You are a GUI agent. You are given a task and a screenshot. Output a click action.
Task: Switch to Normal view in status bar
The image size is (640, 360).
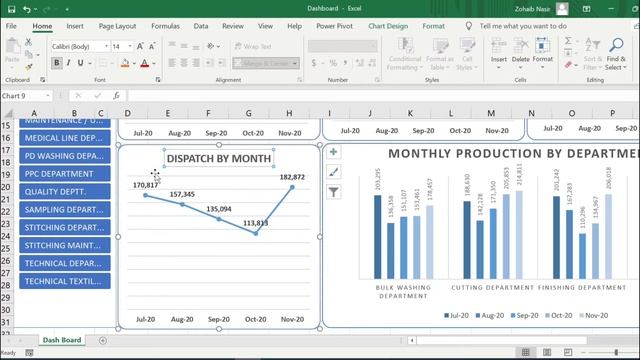pyautogui.click(x=525, y=352)
